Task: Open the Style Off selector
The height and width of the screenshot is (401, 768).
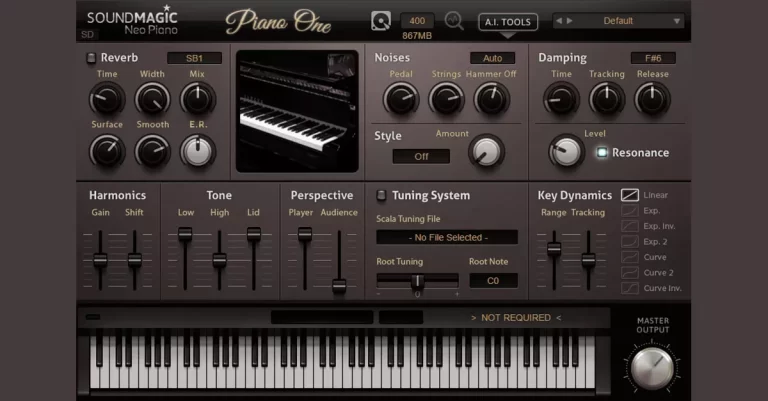Action: [x=421, y=156]
